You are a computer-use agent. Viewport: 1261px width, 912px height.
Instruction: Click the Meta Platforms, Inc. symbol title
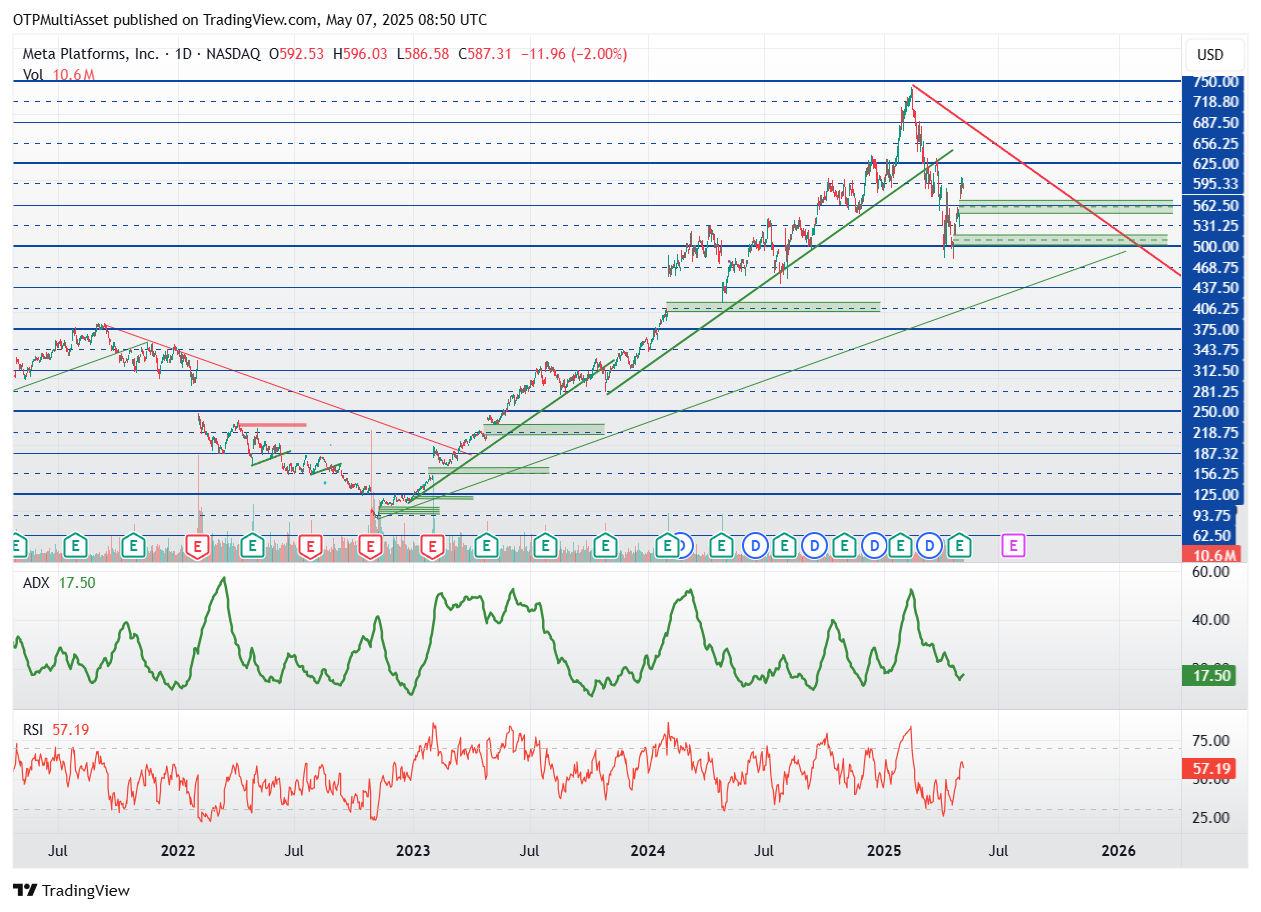(92, 54)
